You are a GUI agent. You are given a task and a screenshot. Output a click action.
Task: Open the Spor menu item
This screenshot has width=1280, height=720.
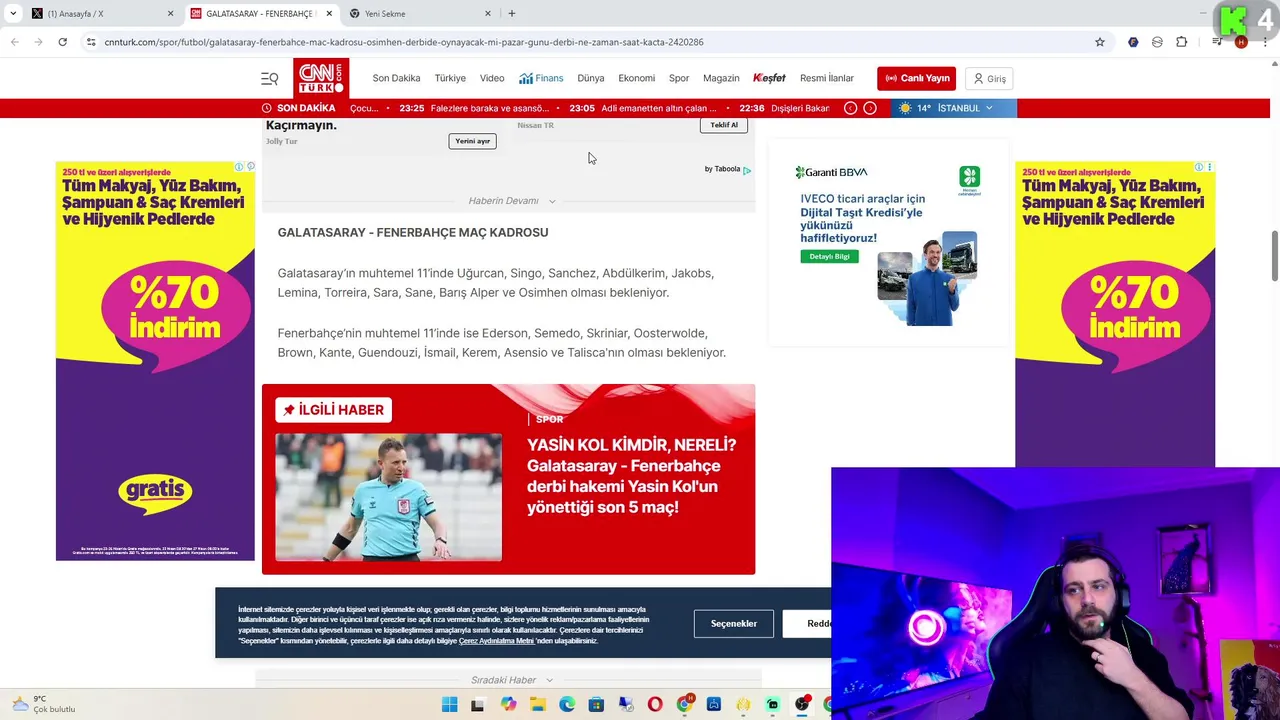pyautogui.click(x=679, y=78)
